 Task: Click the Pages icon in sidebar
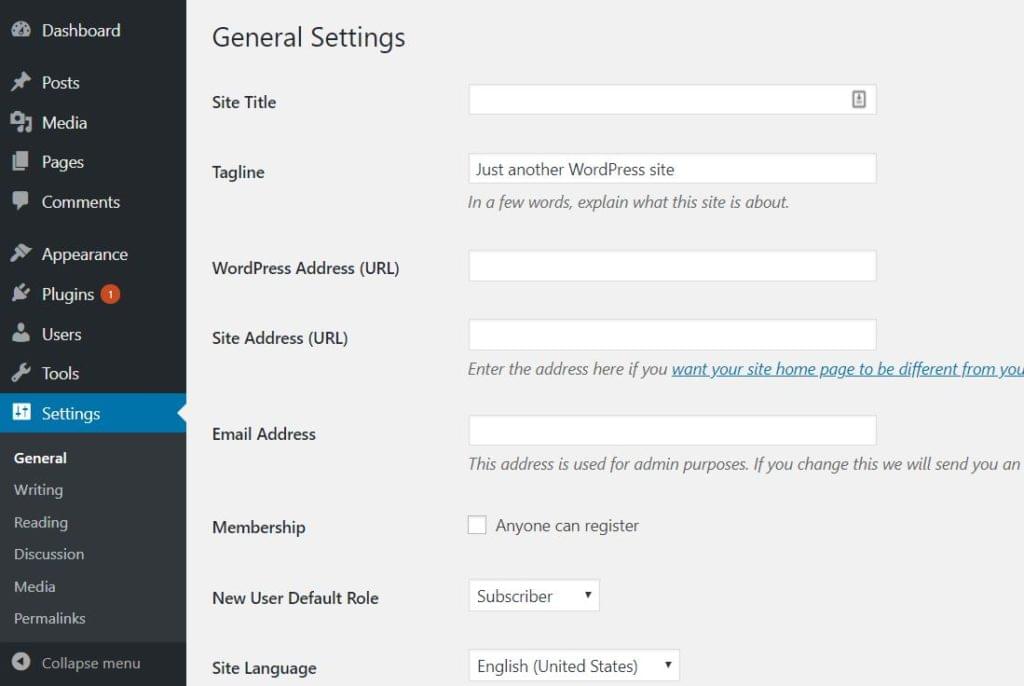21,162
